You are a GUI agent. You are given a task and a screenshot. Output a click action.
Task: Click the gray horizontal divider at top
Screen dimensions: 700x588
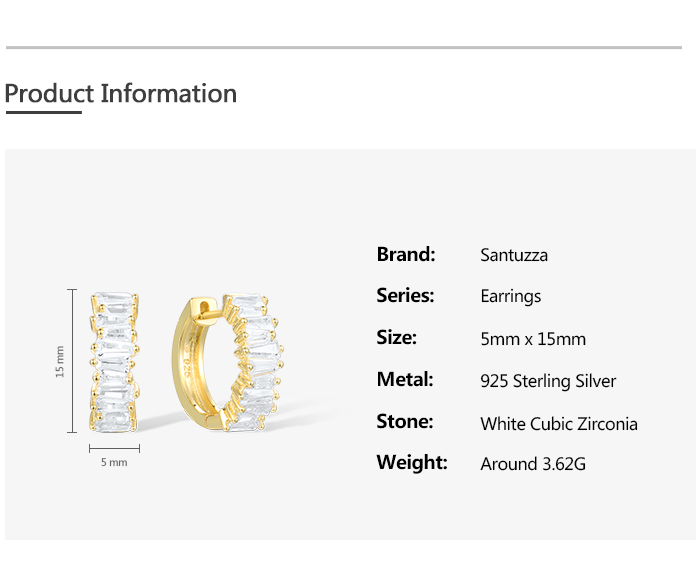(x=343, y=47)
